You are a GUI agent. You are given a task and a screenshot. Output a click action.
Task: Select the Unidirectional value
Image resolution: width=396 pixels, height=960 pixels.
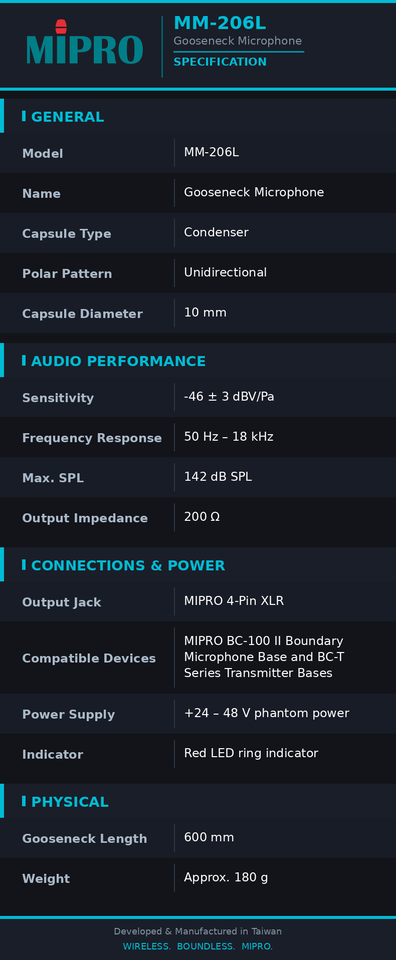point(225,272)
